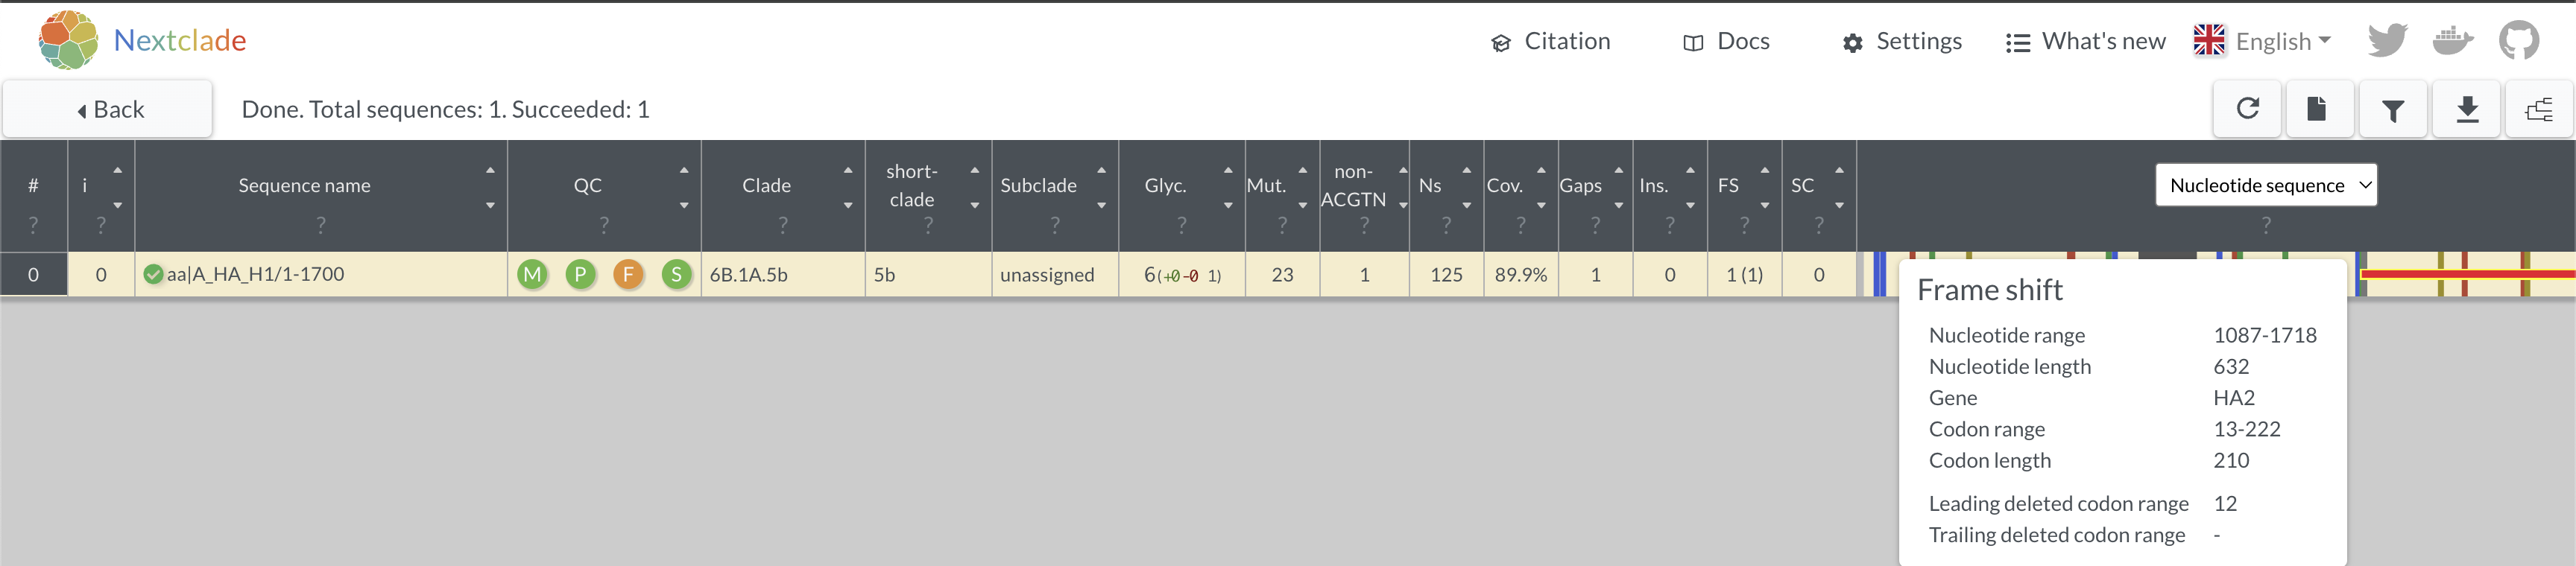2576x566 pixels.
Task: Click the green M QC status badge
Action: coord(532,274)
